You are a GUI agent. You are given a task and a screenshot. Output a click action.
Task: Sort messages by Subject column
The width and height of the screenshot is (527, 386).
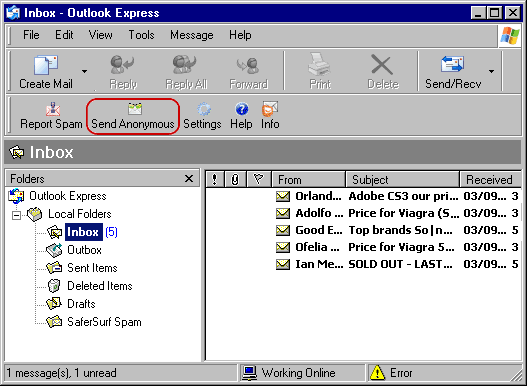tap(402, 179)
